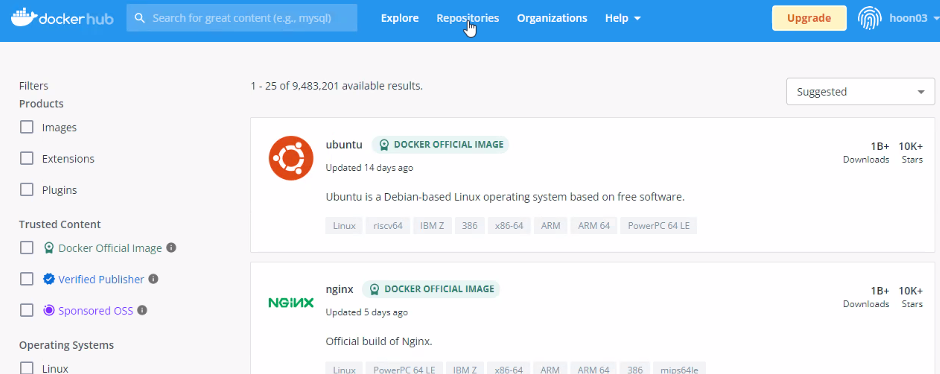The width and height of the screenshot is (940, 374).
Task: Expand the Help menu arrow
Action: 637,19
